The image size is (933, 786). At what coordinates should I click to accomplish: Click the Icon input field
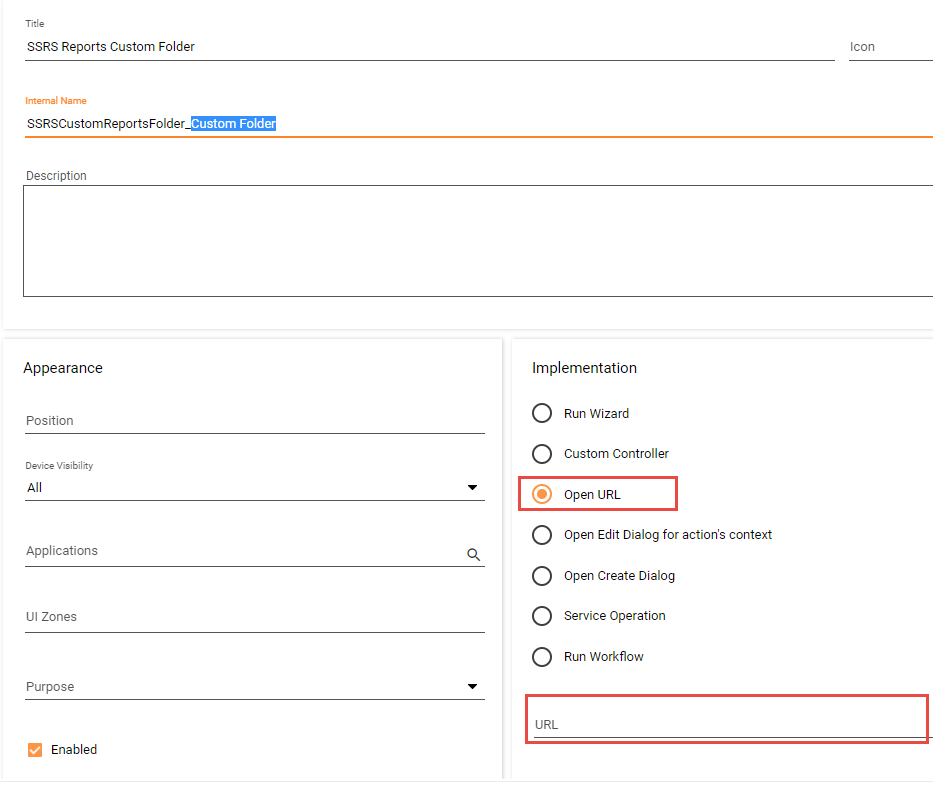click(888, 47)
